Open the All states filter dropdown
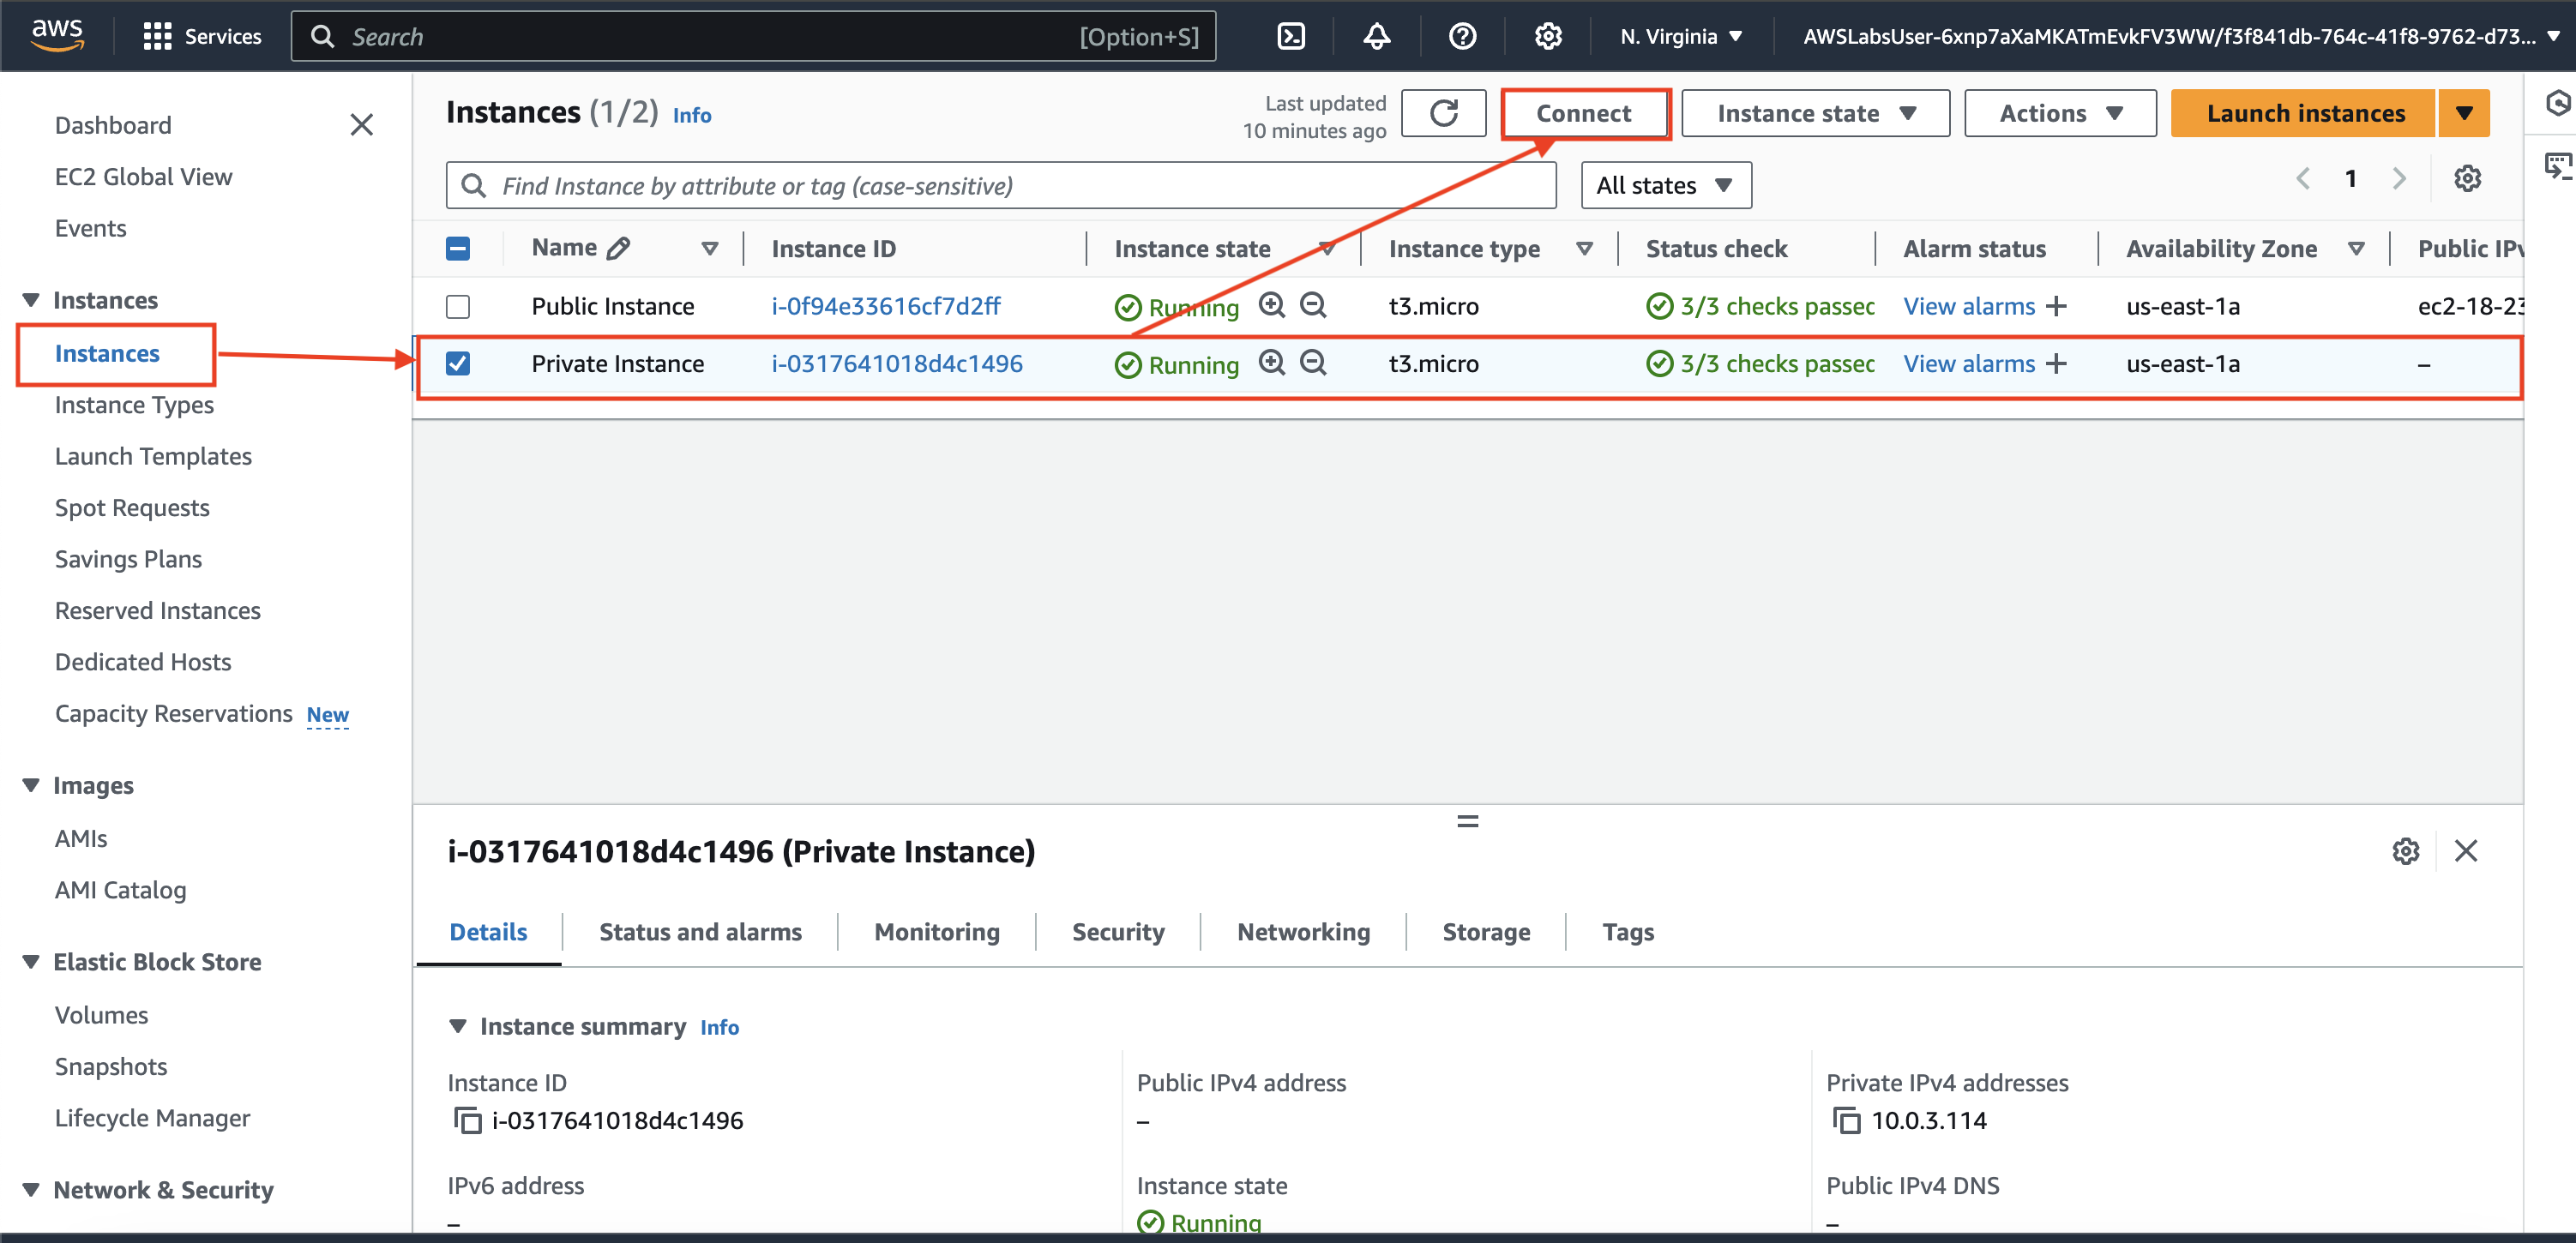Image resolution: width=2576 pixels, height=1243 pixels. click(1665, 185)
